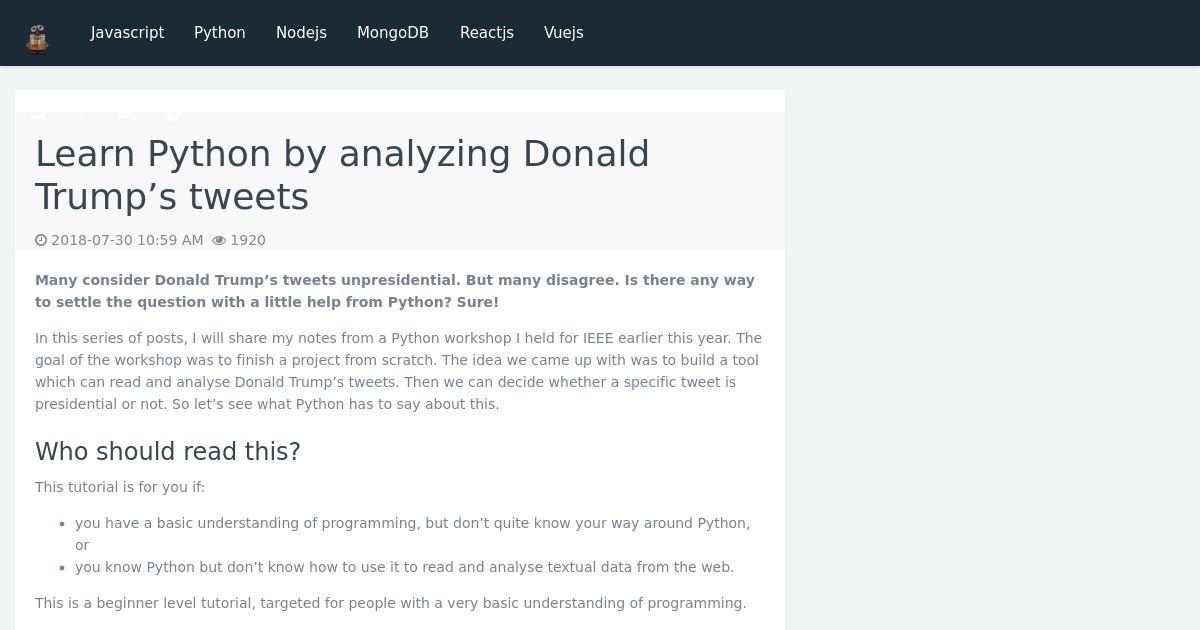The image size is (1200, 630).
Task: Select the Nodejs nav item
Action: click(301, 33)
